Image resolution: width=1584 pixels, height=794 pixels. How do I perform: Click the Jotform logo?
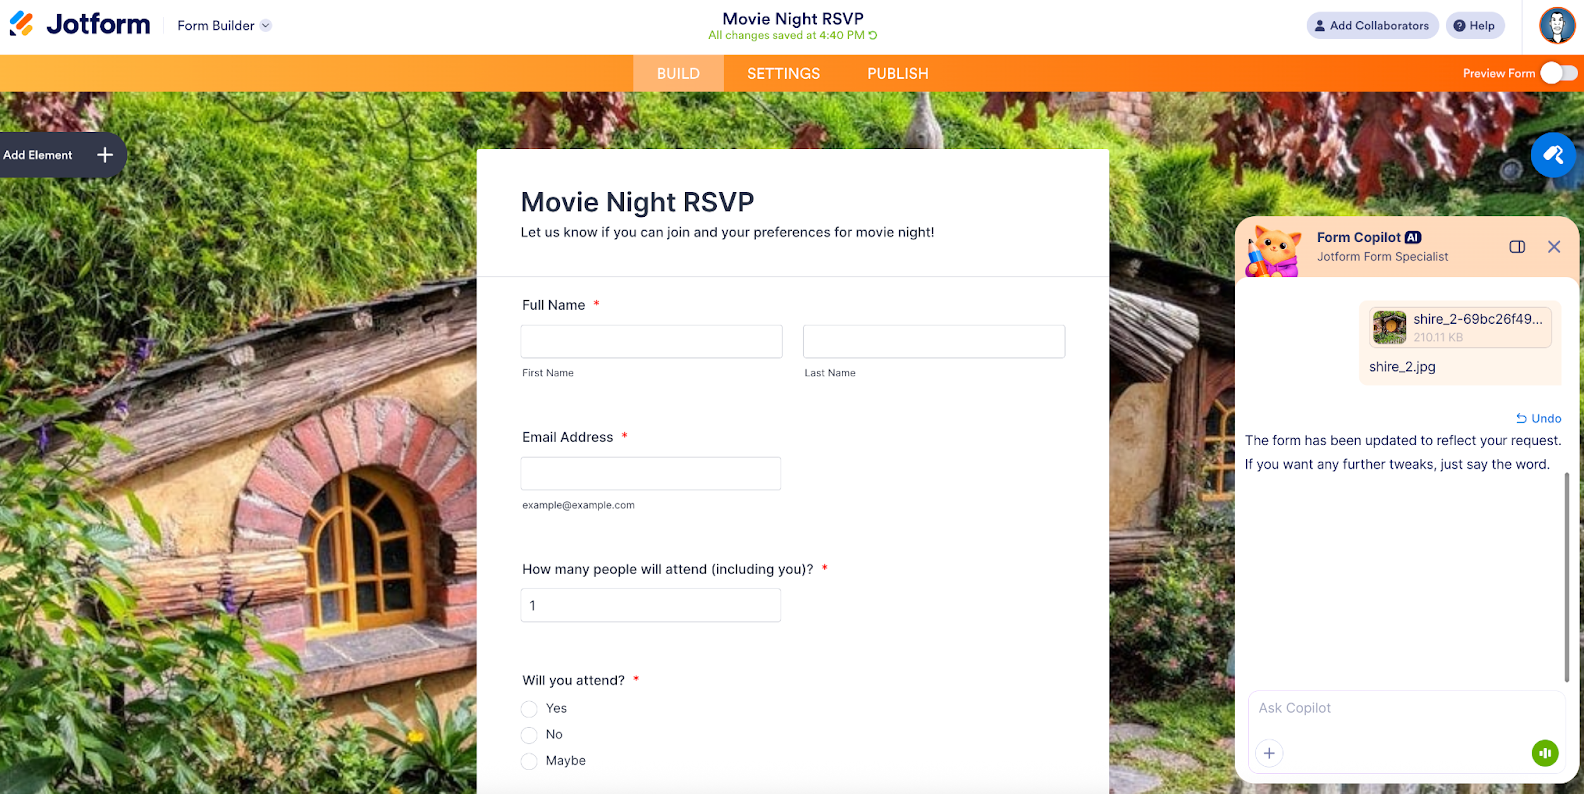80,25
